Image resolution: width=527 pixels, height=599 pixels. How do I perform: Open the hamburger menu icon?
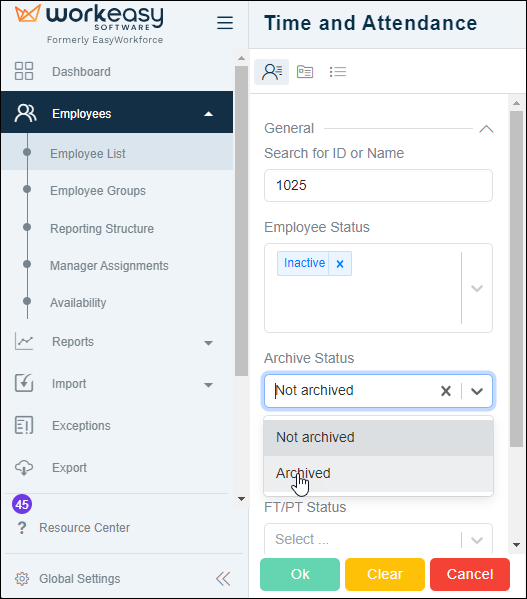[x=225, y=23]
